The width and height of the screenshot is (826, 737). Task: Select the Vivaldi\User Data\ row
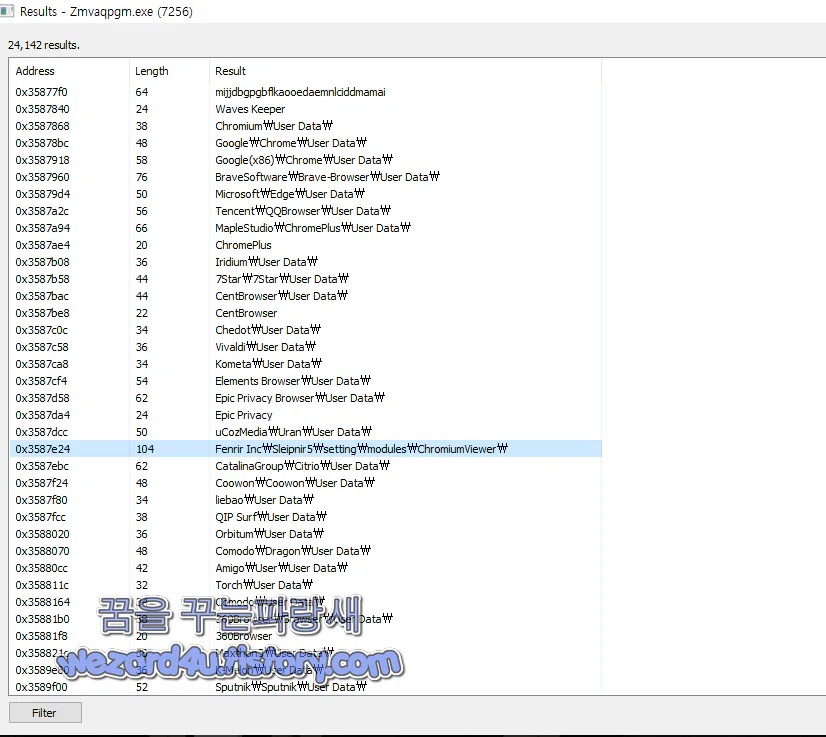click(306, 347)
